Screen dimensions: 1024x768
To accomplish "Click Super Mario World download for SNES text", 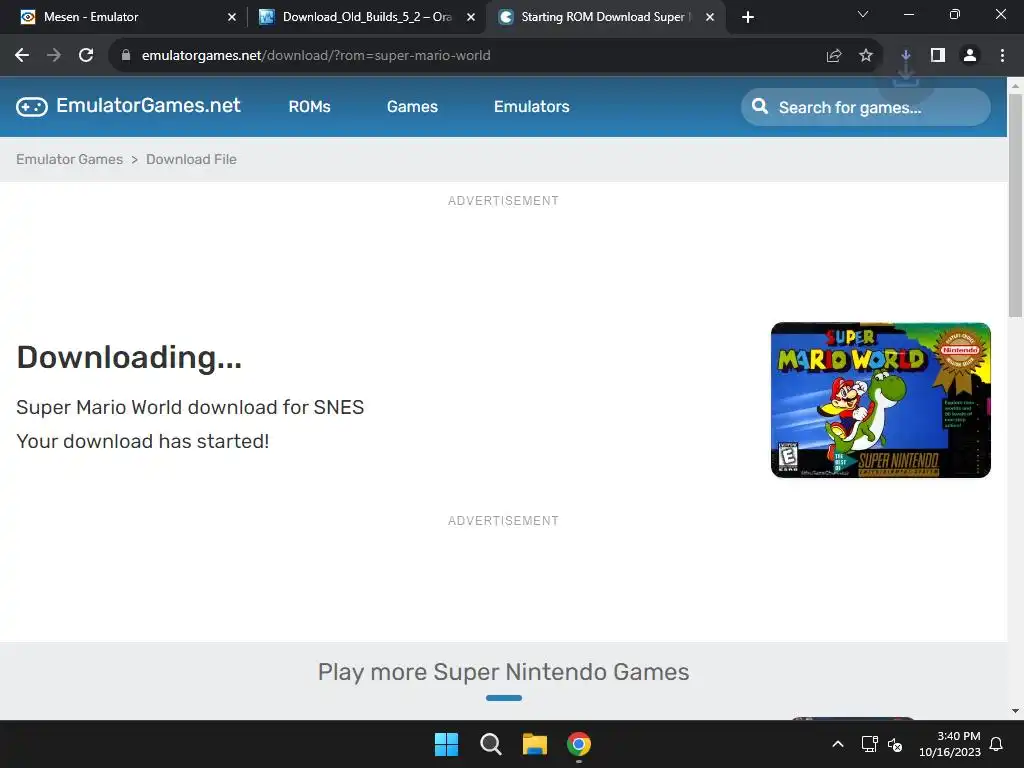I will [190, 407].
